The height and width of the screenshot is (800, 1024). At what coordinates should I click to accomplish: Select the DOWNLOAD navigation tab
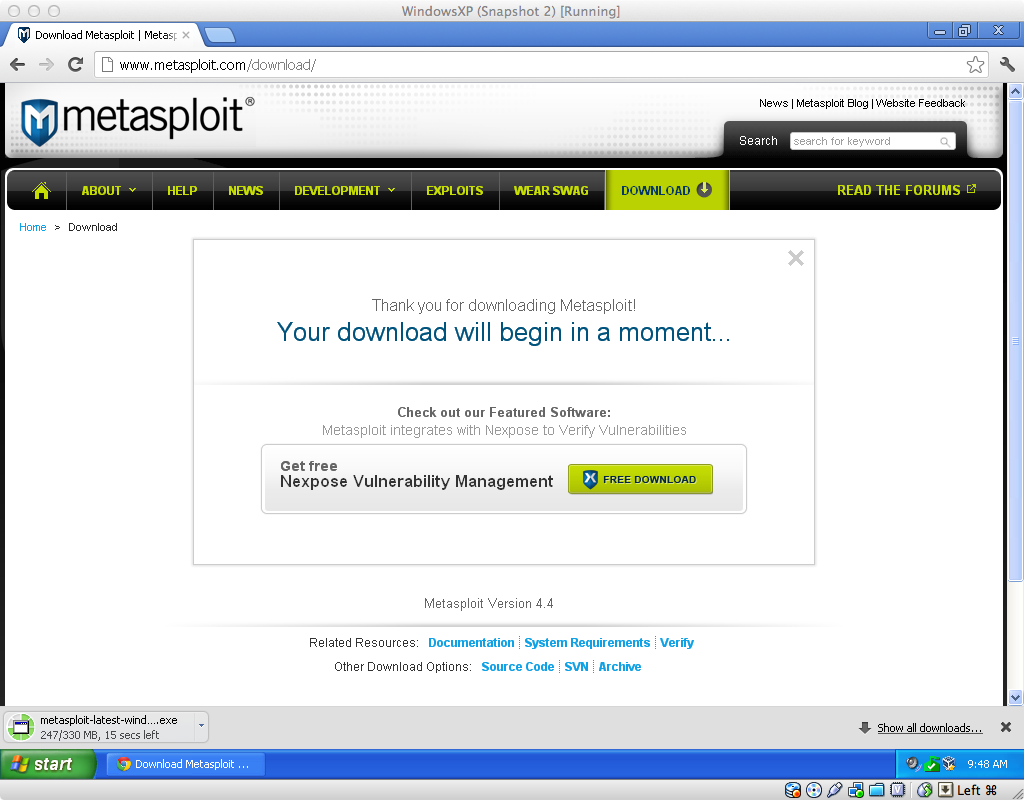point(667,190)
